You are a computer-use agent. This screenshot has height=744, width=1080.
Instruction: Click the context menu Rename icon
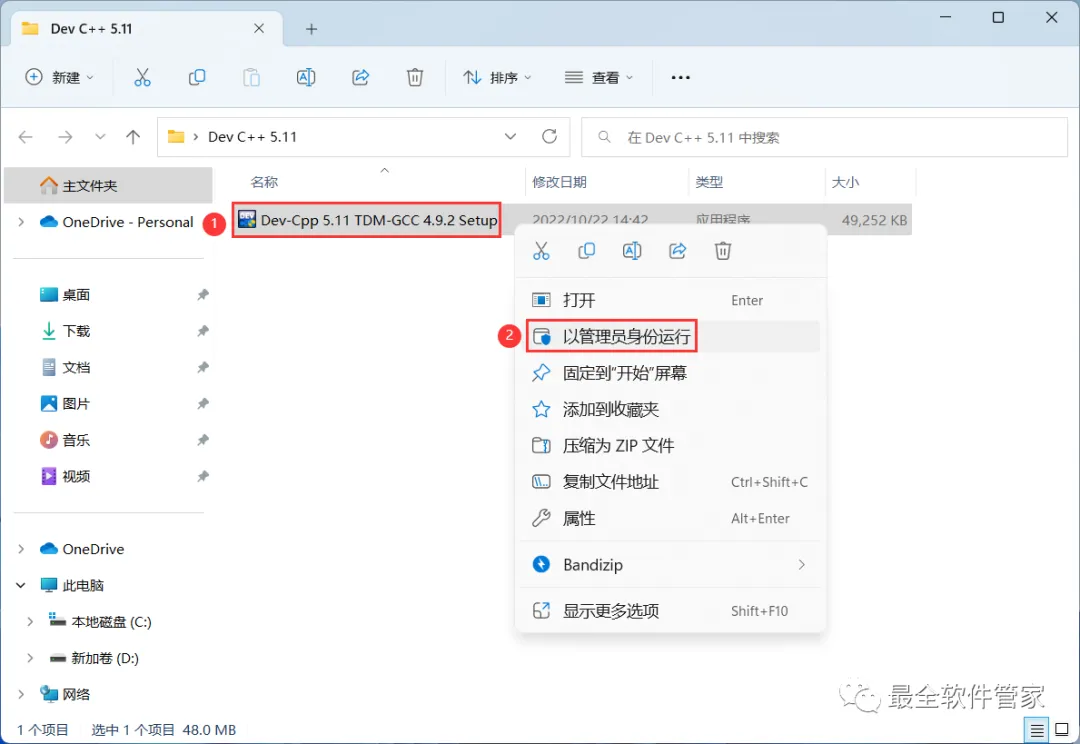click(632, 251)
